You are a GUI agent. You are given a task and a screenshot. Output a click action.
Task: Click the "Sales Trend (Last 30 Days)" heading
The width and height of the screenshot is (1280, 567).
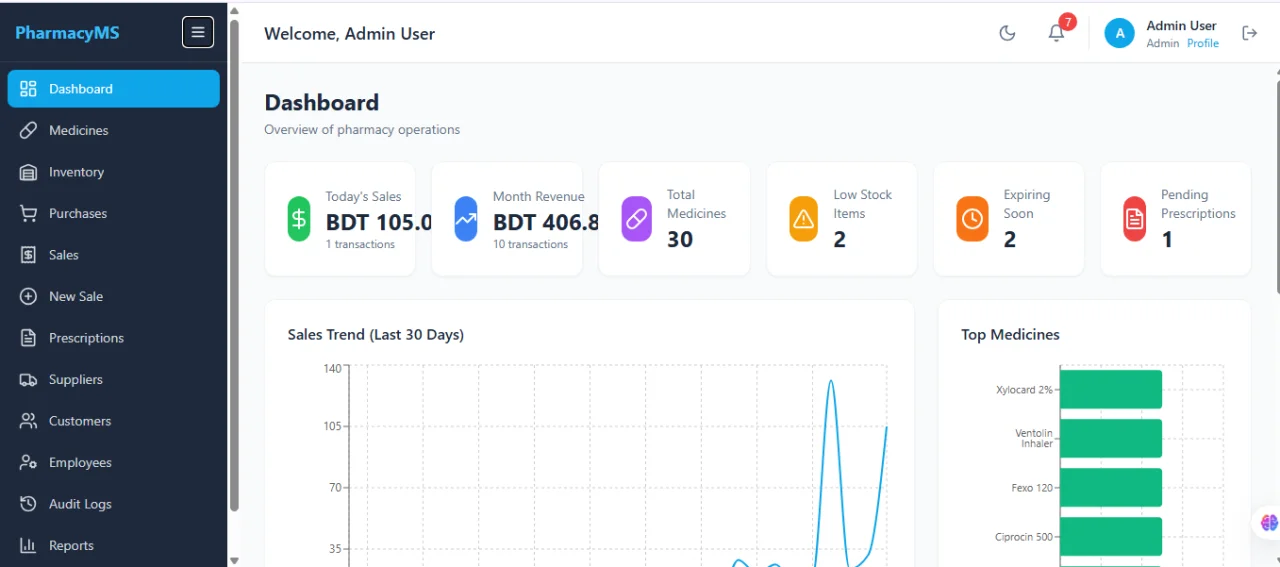tap(376, 334)
